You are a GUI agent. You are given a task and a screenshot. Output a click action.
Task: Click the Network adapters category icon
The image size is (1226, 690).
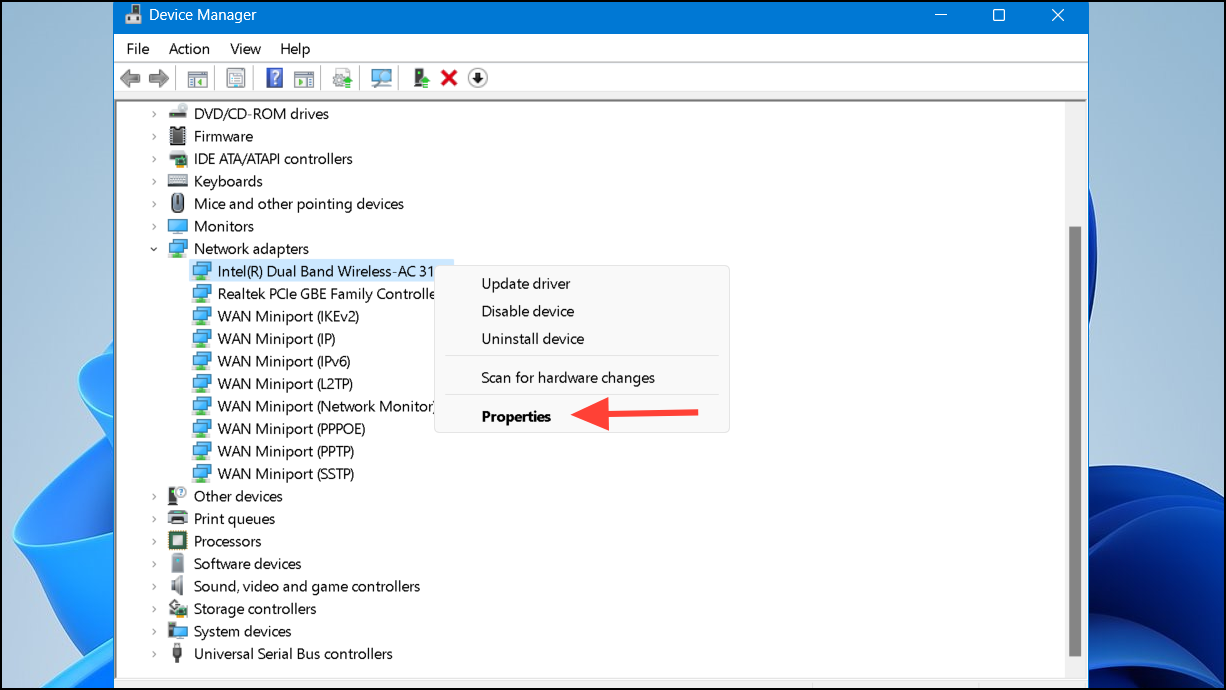(x=178, y=249)
